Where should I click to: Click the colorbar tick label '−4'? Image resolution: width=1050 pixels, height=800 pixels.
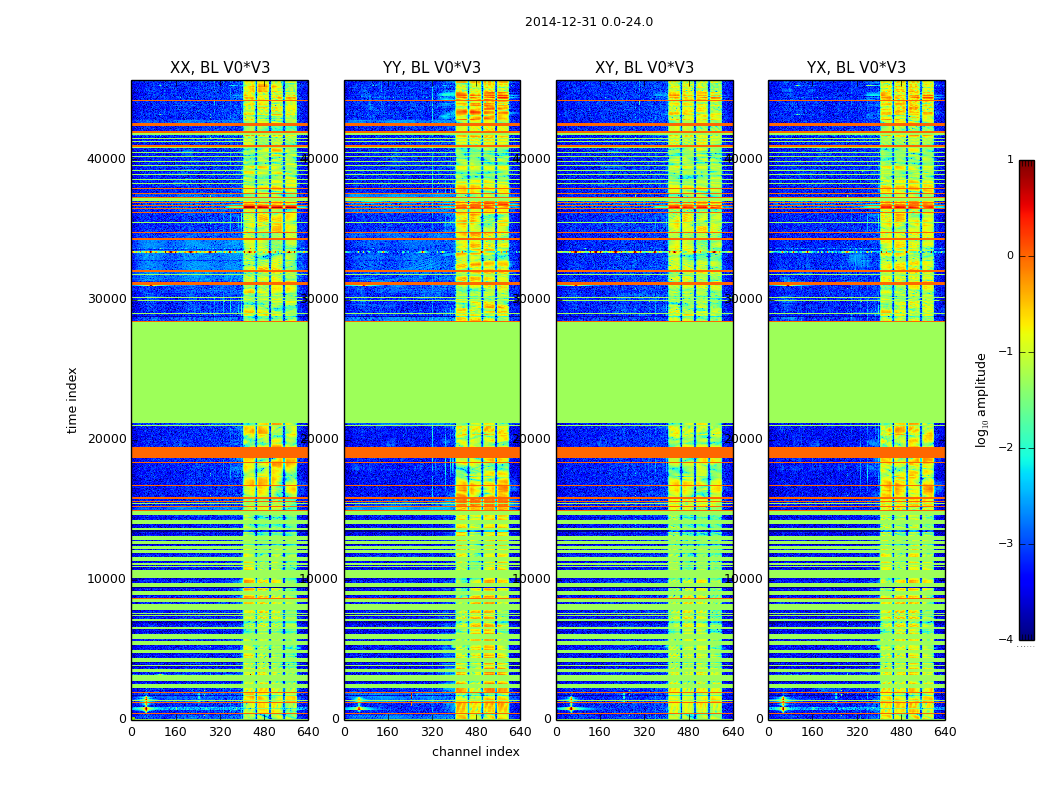point(1006,640)
